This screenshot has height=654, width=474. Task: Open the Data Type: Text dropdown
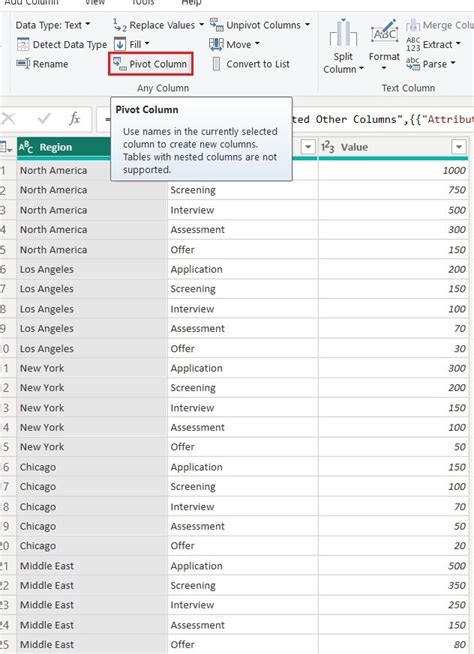(53, 25)
